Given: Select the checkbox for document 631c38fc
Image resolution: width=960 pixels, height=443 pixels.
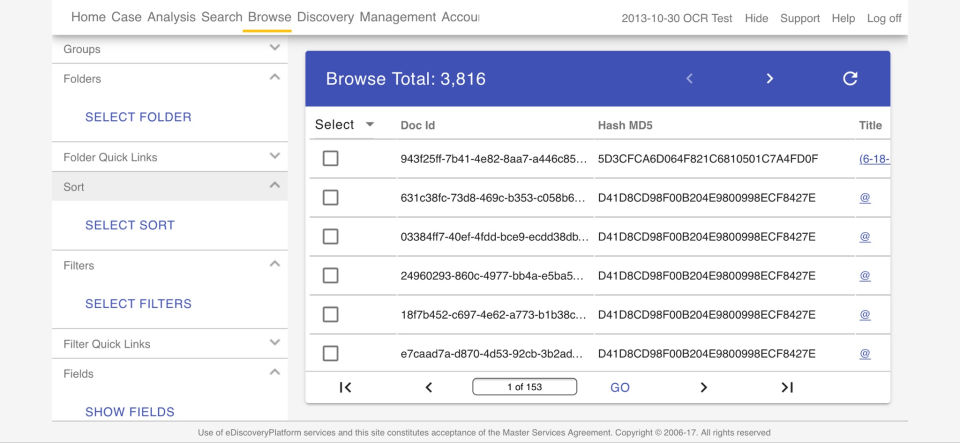Looking at the screenshot, I should point(331,198).
